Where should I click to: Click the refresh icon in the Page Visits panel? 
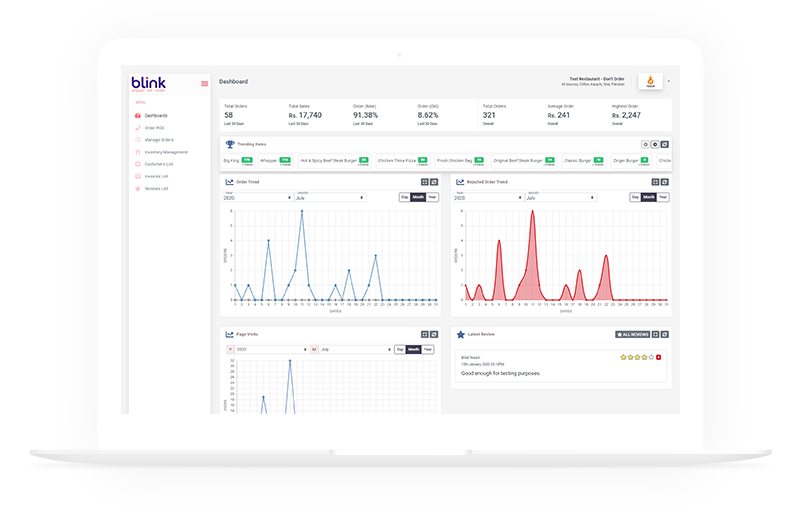[434, 334]
